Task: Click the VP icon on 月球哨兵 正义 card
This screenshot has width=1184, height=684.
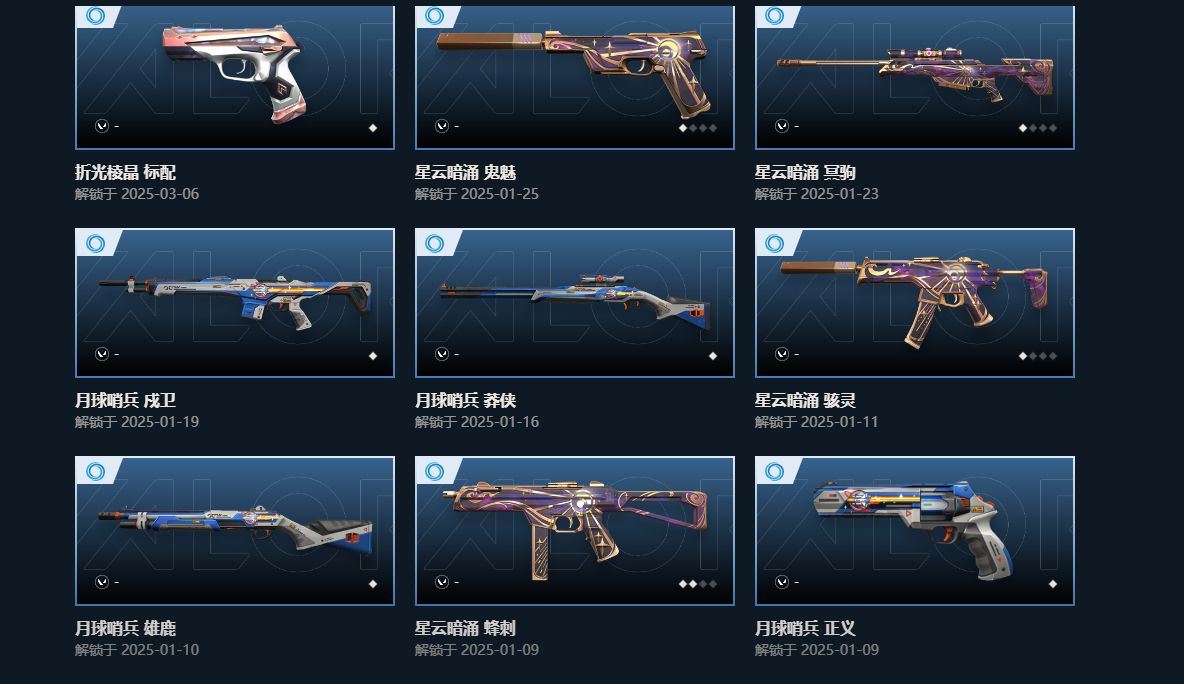Action: click(782, 582)
